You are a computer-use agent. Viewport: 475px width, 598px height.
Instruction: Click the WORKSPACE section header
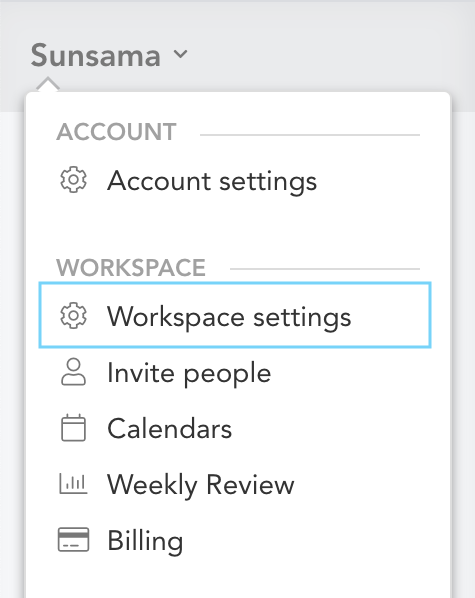click(131, 268)
